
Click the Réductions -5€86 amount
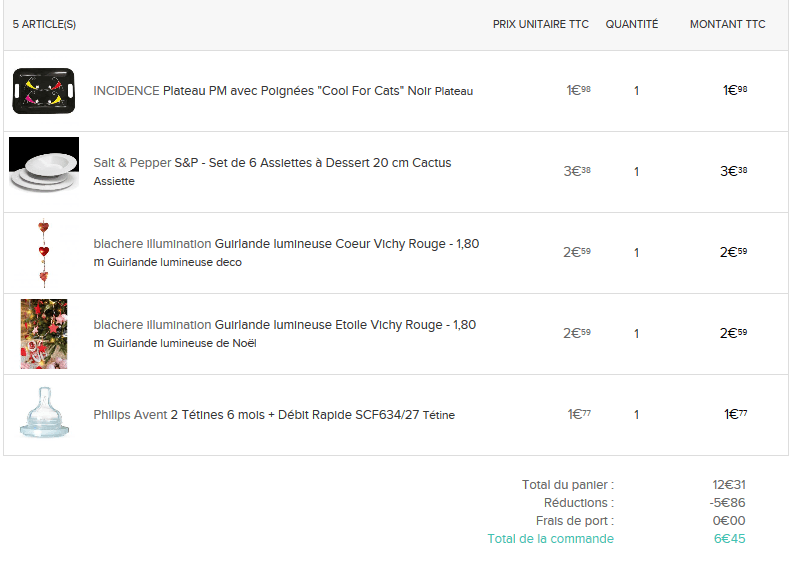point(728,503)
